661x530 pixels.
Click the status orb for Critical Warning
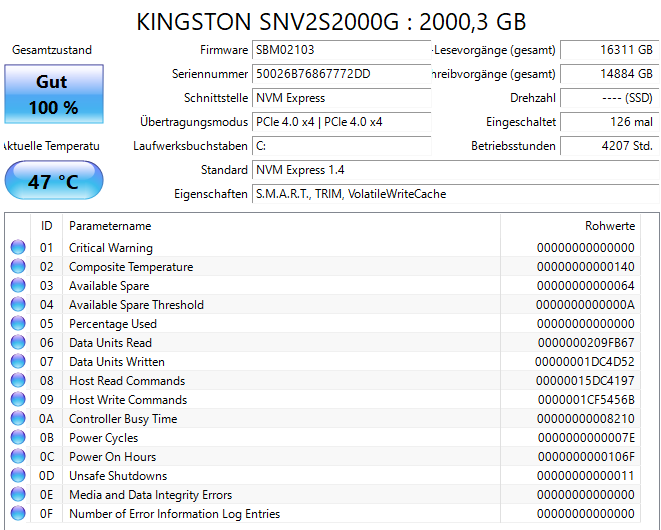[18, 247]
